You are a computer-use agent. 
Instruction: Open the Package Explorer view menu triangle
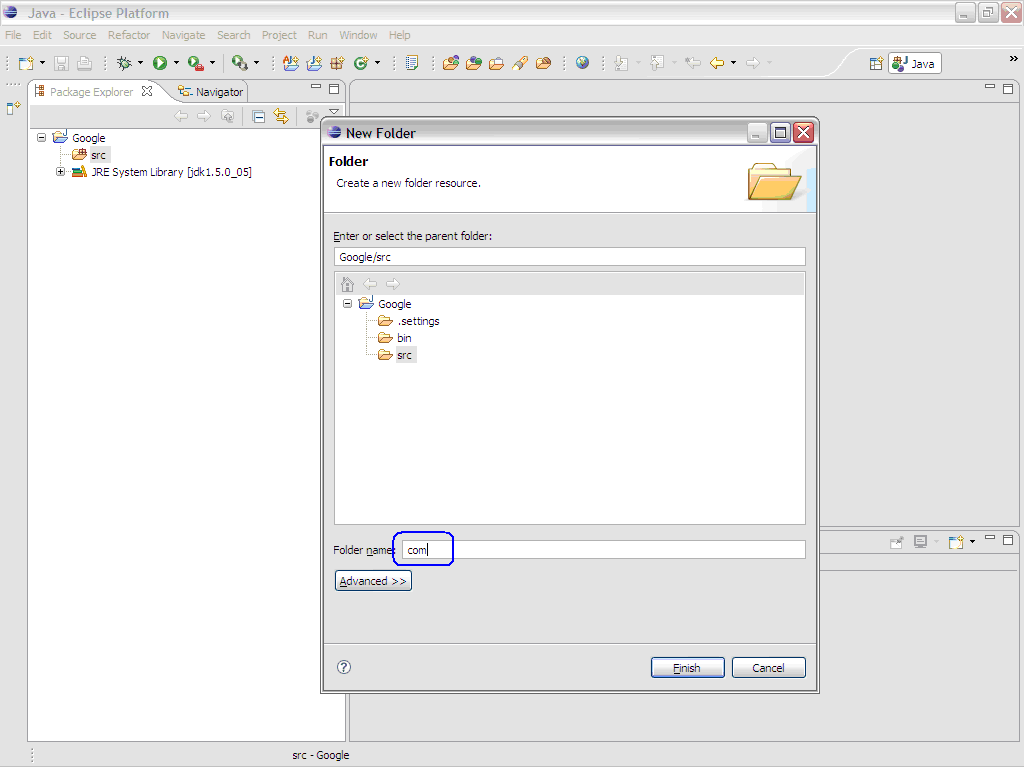pos(334,112)
